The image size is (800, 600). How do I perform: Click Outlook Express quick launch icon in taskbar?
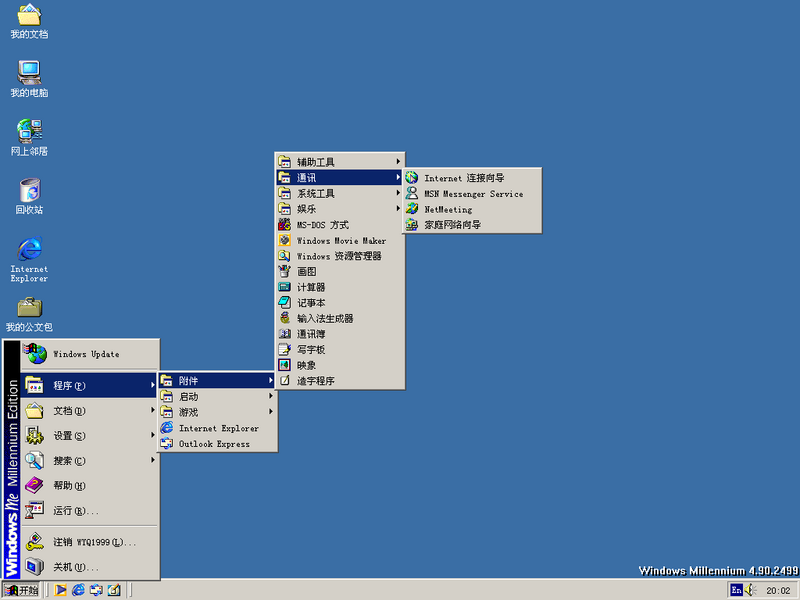click(96, 590)
